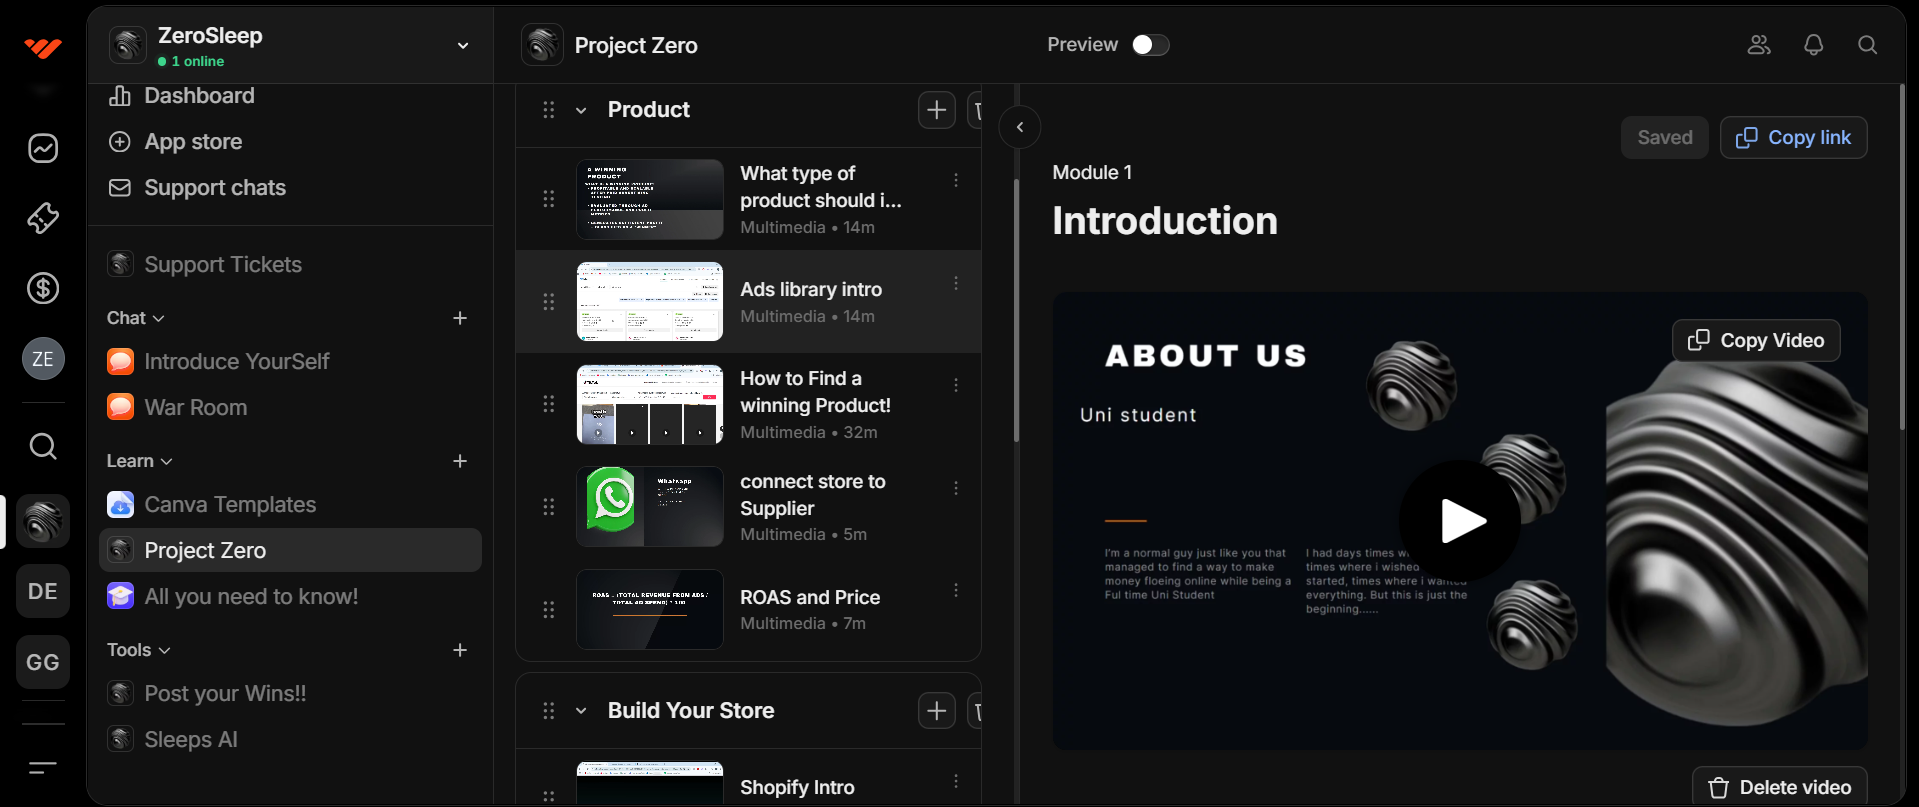
Task: Open the menu lines icon at rail bottom
Action: pyautogui.click(x=43, y=768)
